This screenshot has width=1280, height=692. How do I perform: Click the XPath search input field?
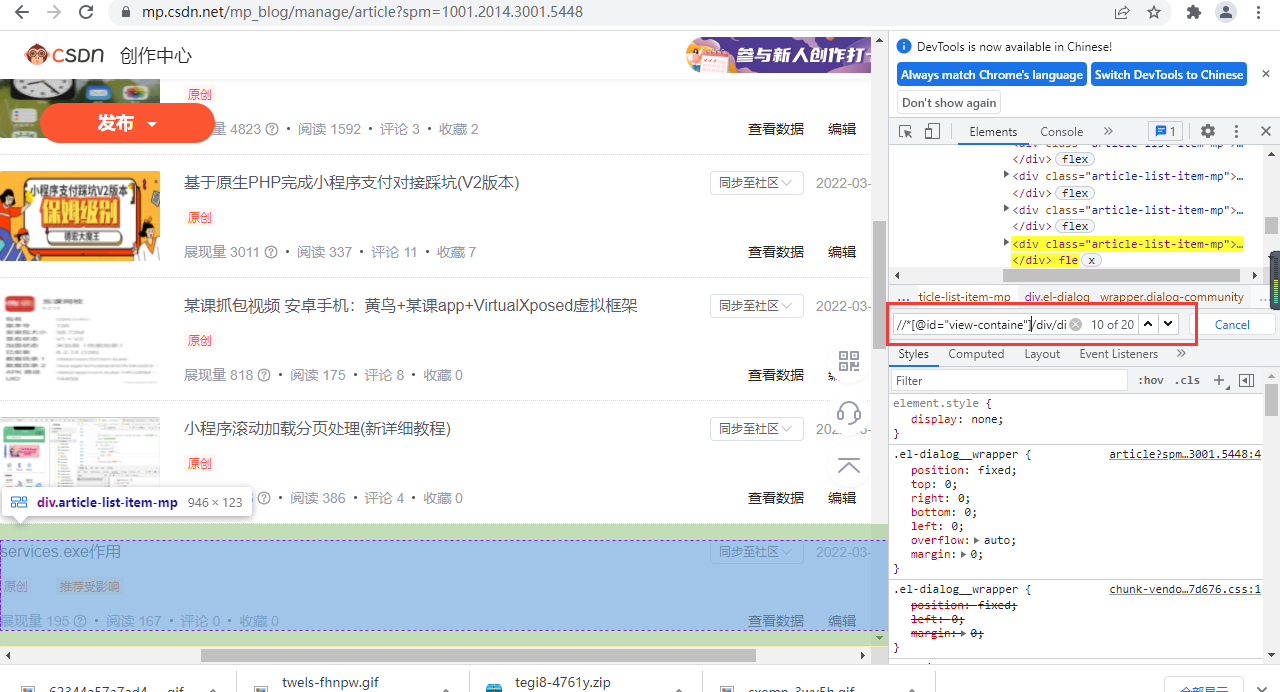tap(978, 324)
